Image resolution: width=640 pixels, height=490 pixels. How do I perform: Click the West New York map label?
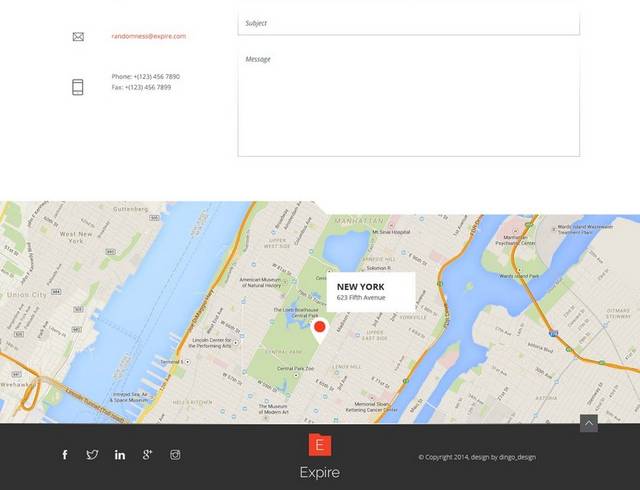tap(76, 237)
